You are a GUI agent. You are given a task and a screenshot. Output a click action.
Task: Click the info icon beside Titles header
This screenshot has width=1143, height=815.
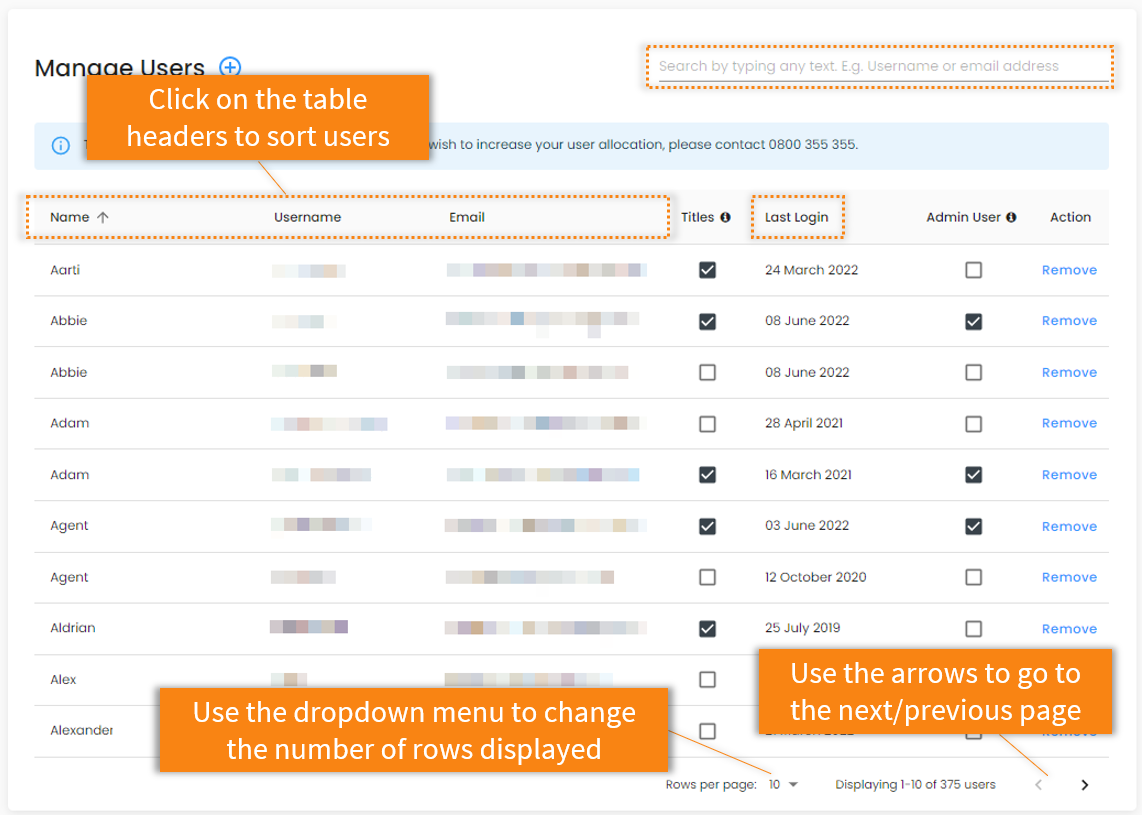[725, 217]
